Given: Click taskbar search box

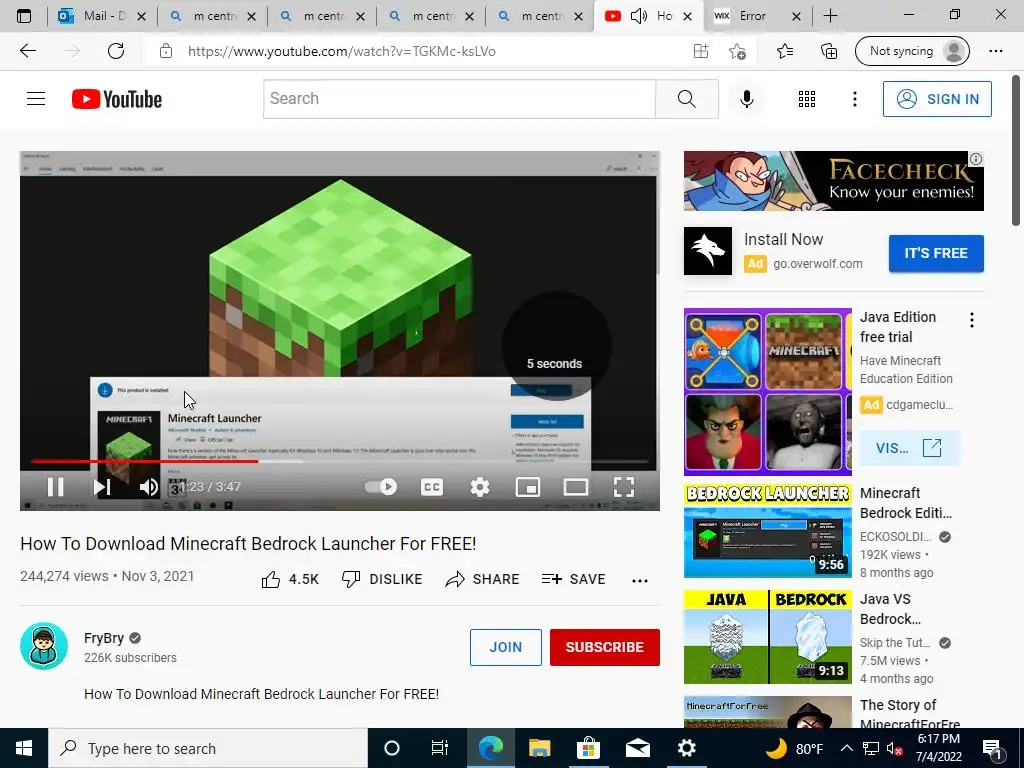Looking at the screenshot, I should [208, 748].
